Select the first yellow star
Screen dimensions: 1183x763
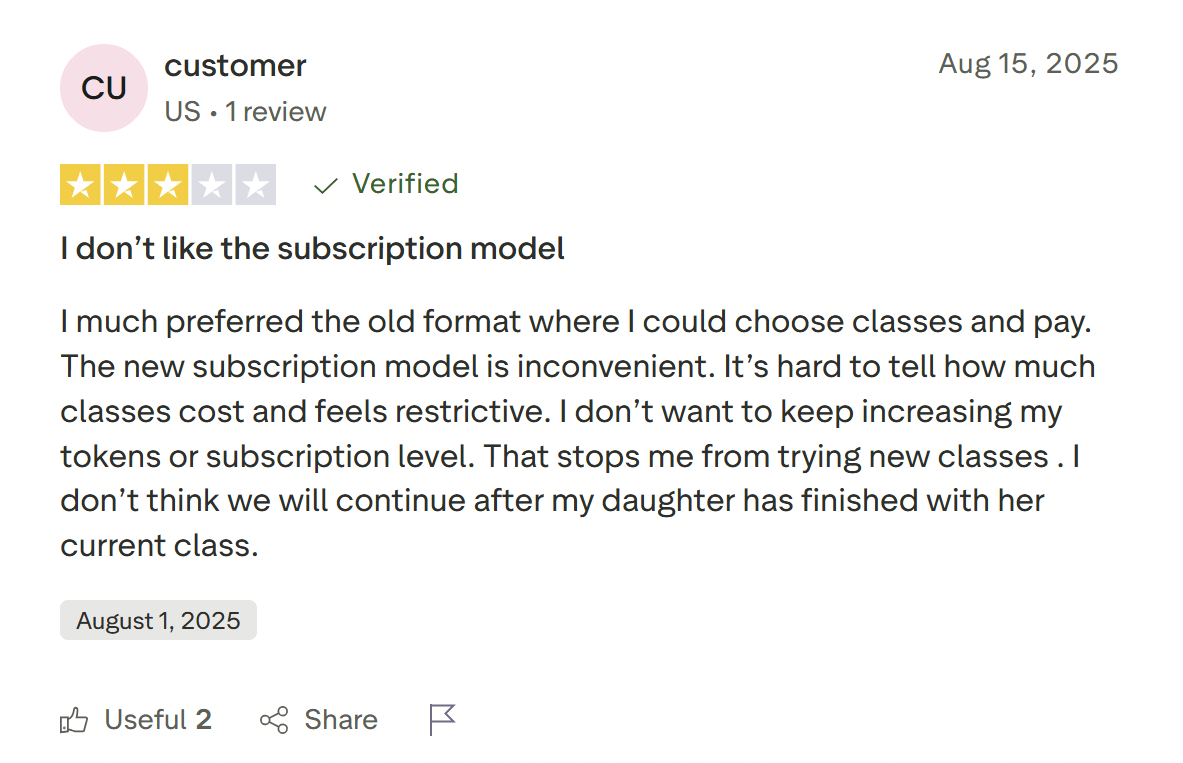(x=79, y=184)
